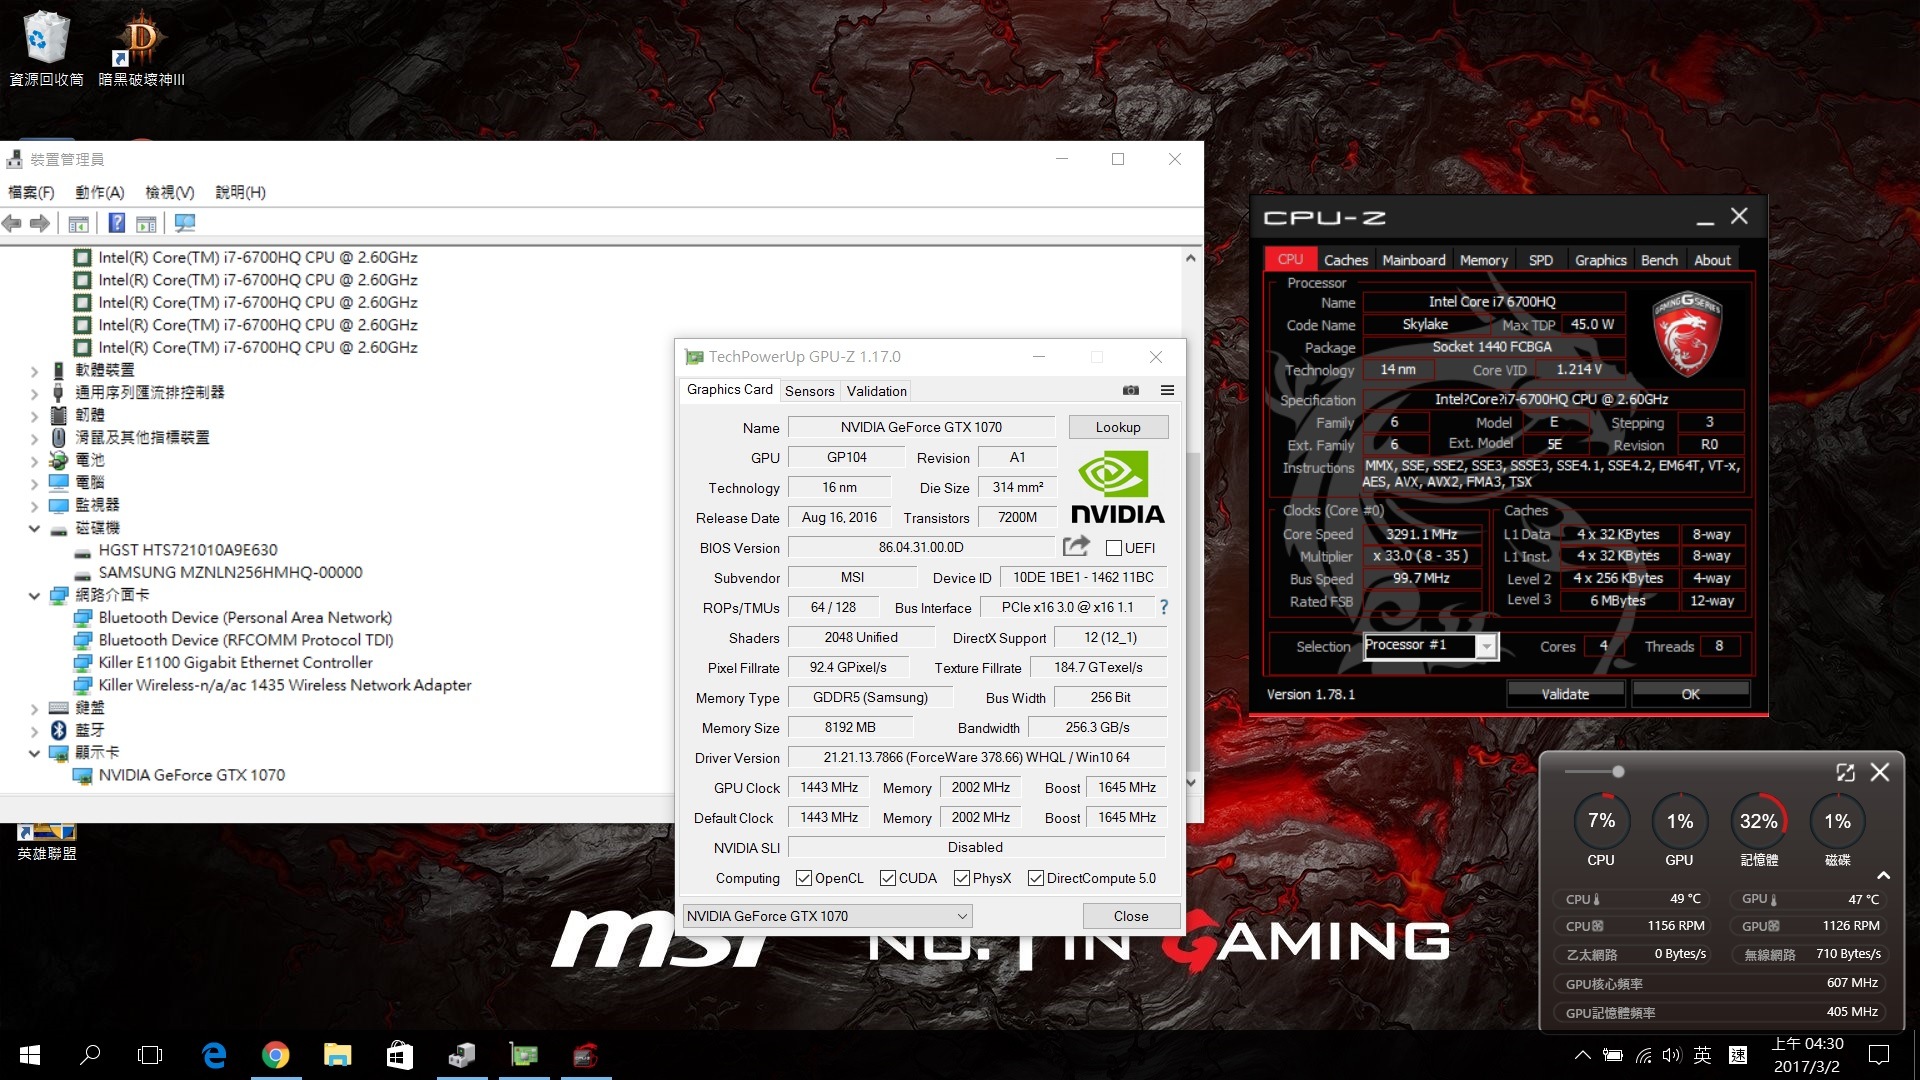
Task: Adjust the opacity slider in monitor widget
Action: pos(1617,771)
